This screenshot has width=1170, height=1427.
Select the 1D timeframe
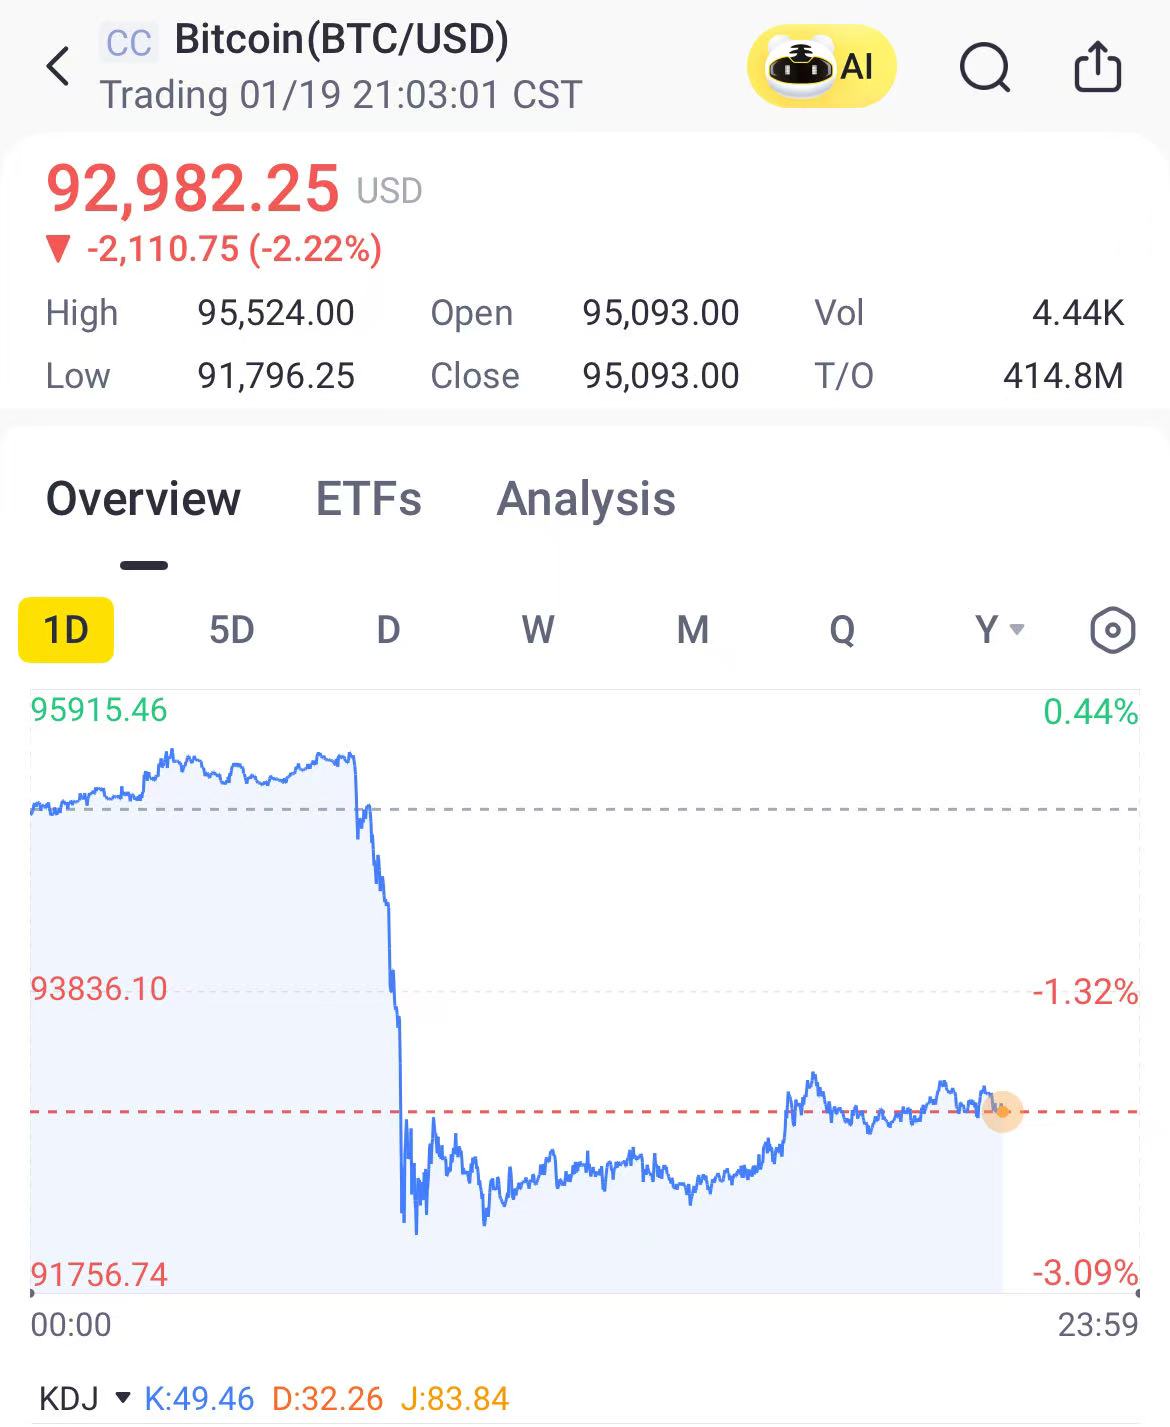(66, 630)
